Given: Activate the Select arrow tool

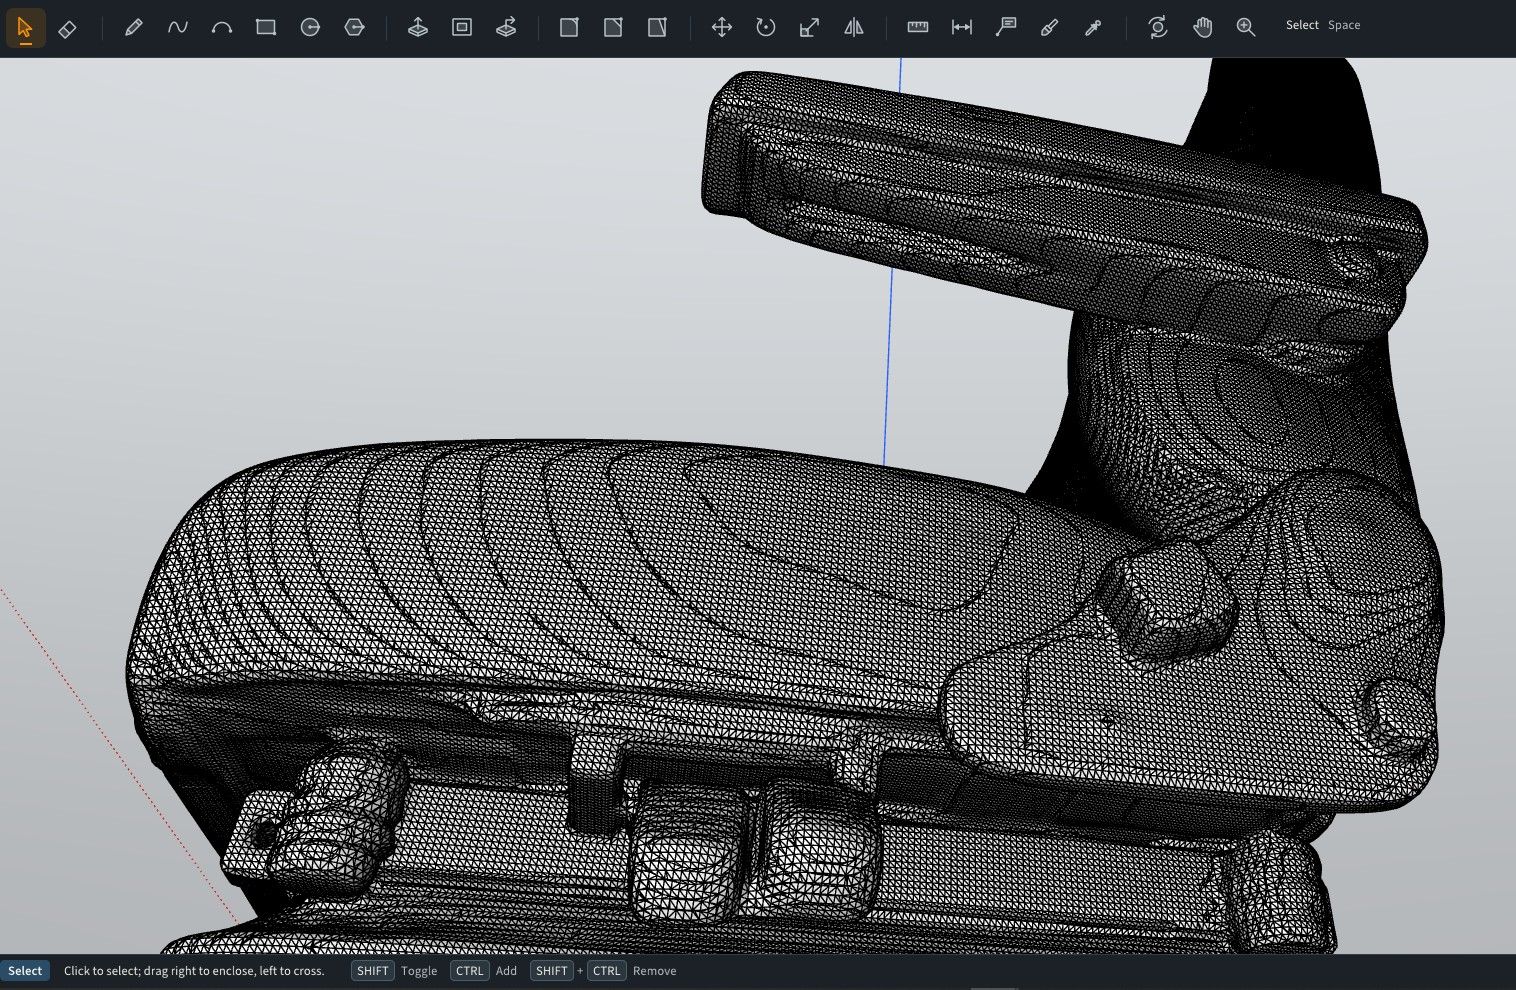Looking at the screenshot, I should click(25, 28).
